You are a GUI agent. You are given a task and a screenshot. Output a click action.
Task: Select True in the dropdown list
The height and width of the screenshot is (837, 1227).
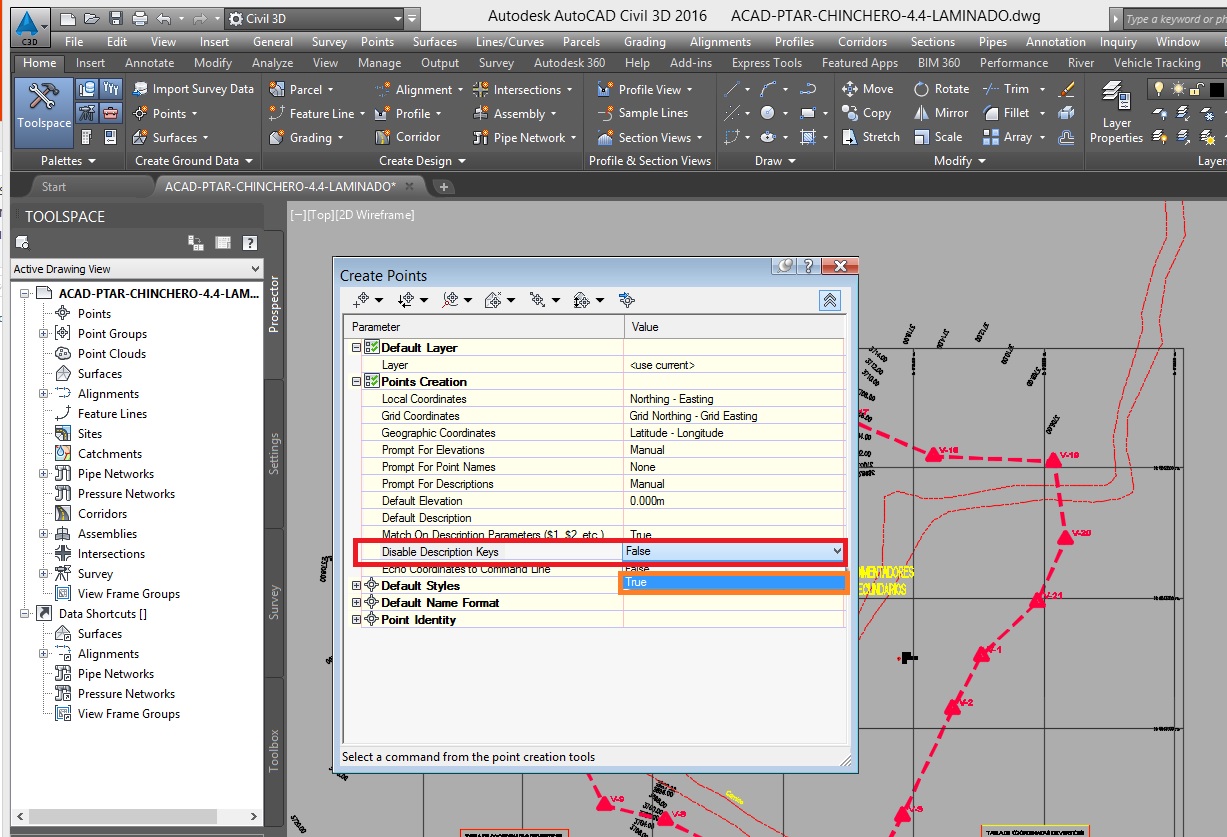pyautogui.click(x=734, y=582)
